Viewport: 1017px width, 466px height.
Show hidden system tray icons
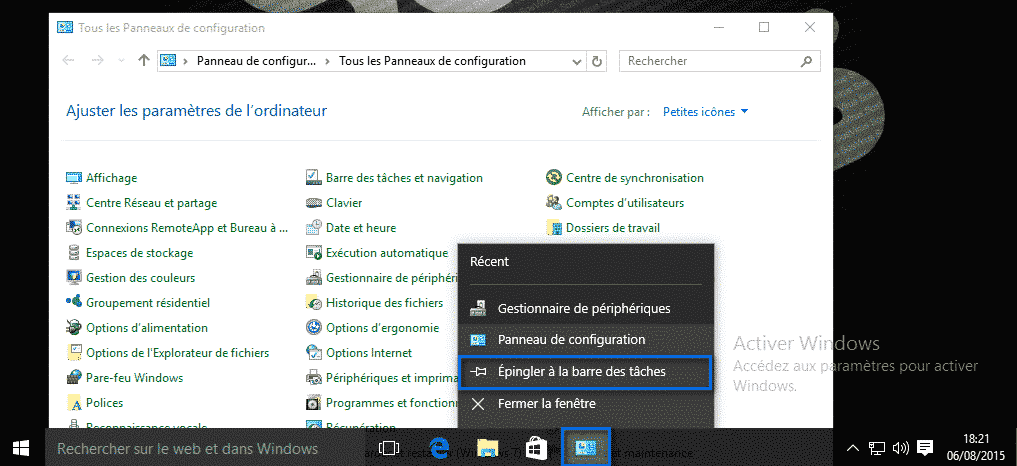click(x=853, y=448)
